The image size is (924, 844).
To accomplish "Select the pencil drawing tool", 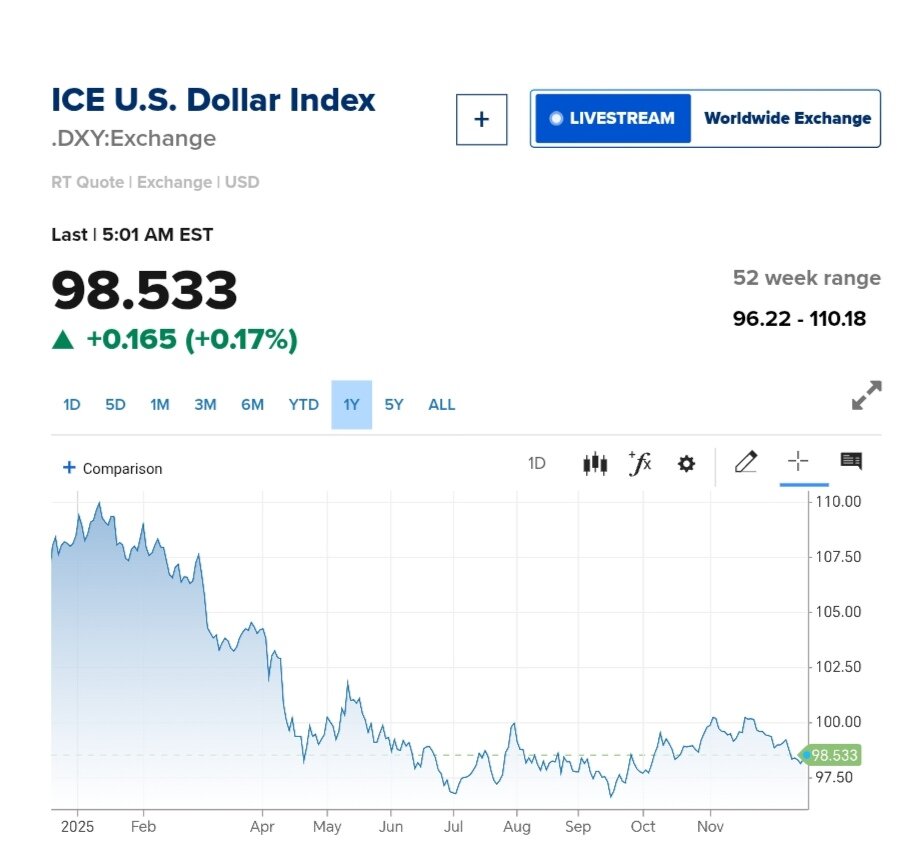I will point(745,463).
